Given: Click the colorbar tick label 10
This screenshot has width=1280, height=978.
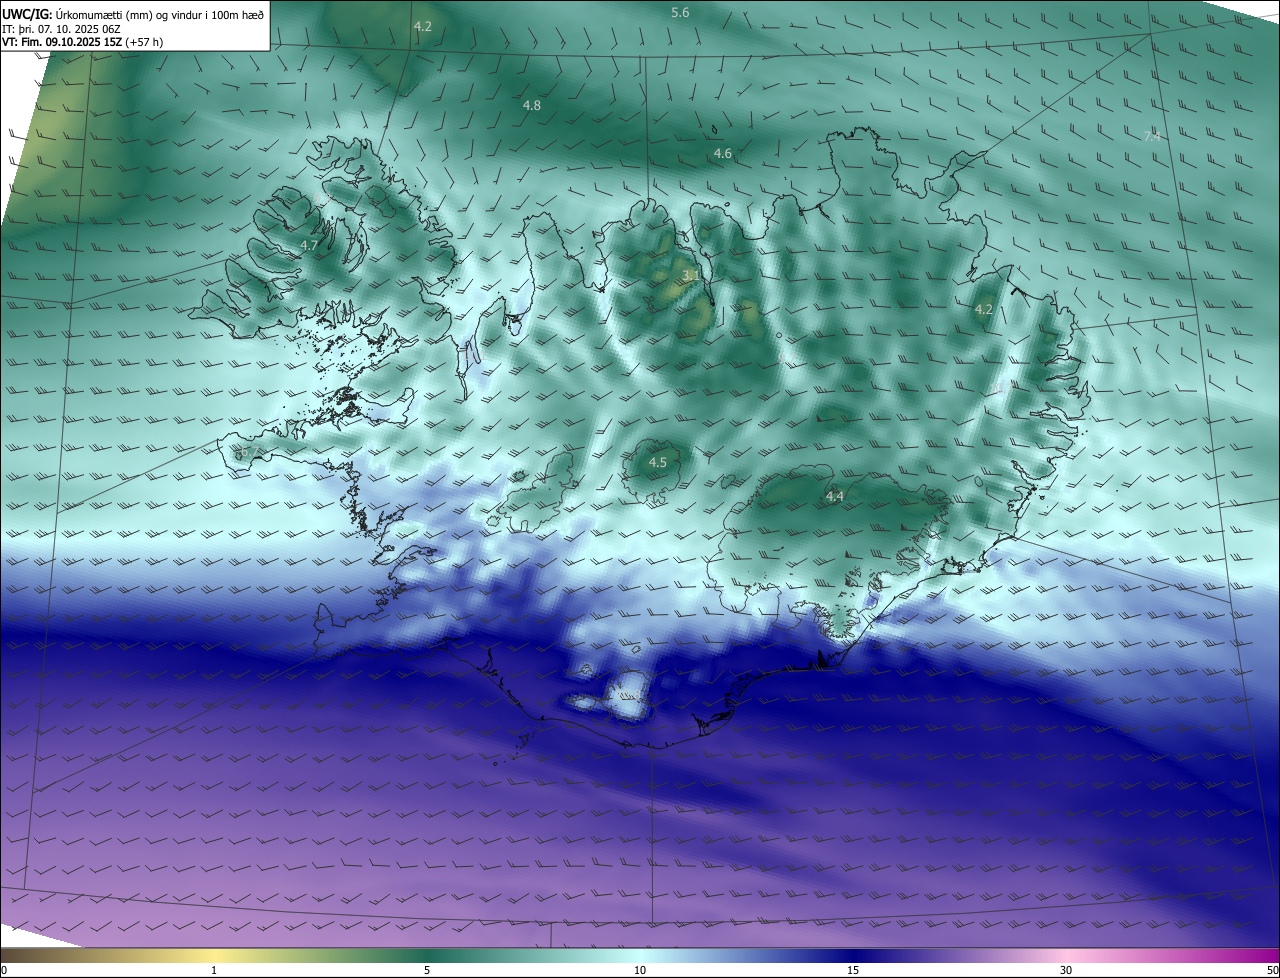Looking at the screenshot, I should pyautogui.click(x=640, y=970).
